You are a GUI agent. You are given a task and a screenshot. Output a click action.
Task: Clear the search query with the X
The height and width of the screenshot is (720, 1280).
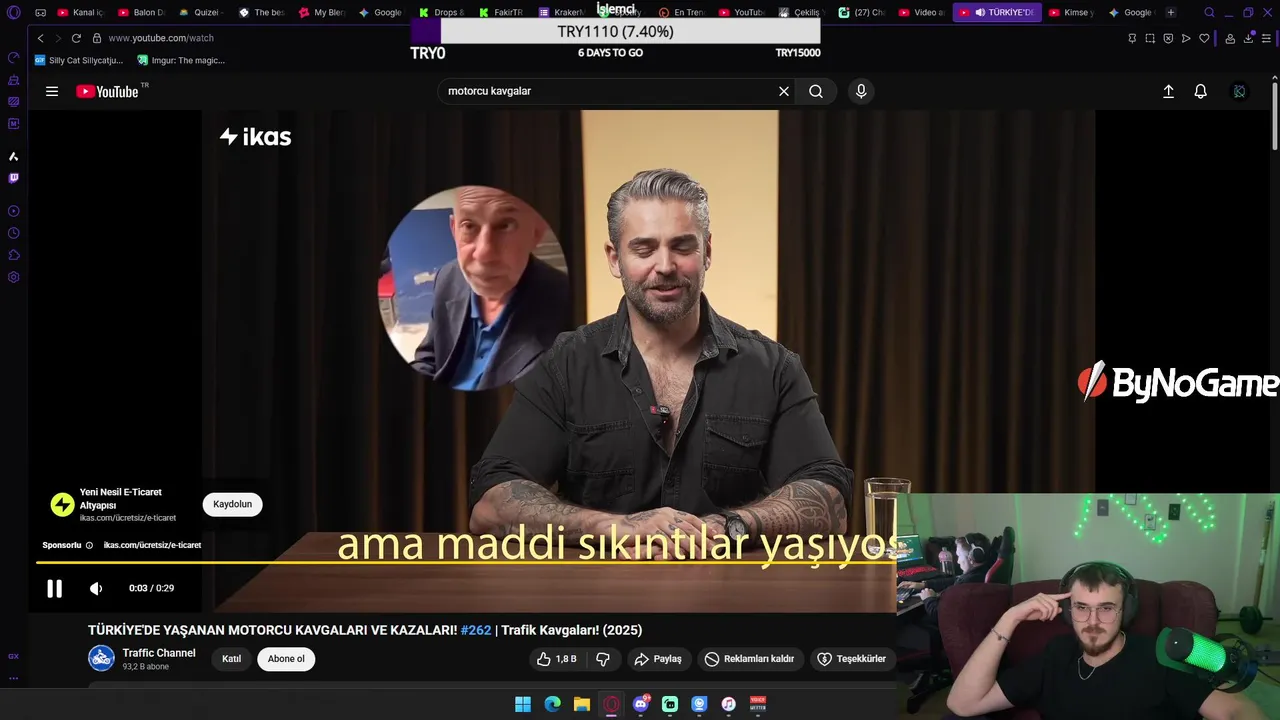click(x=784, y=91)
